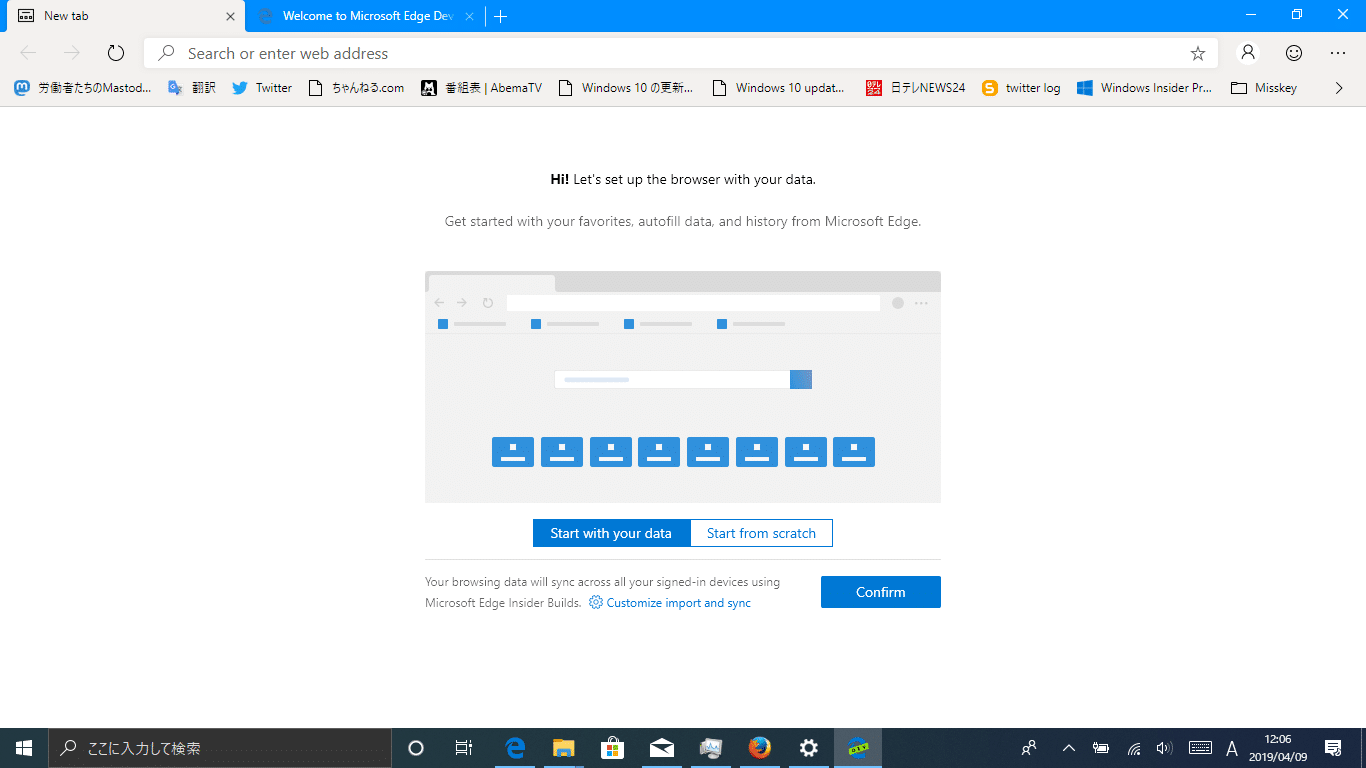
Task: Open the Mail app from taskbar
Action: tap(661, 748)
